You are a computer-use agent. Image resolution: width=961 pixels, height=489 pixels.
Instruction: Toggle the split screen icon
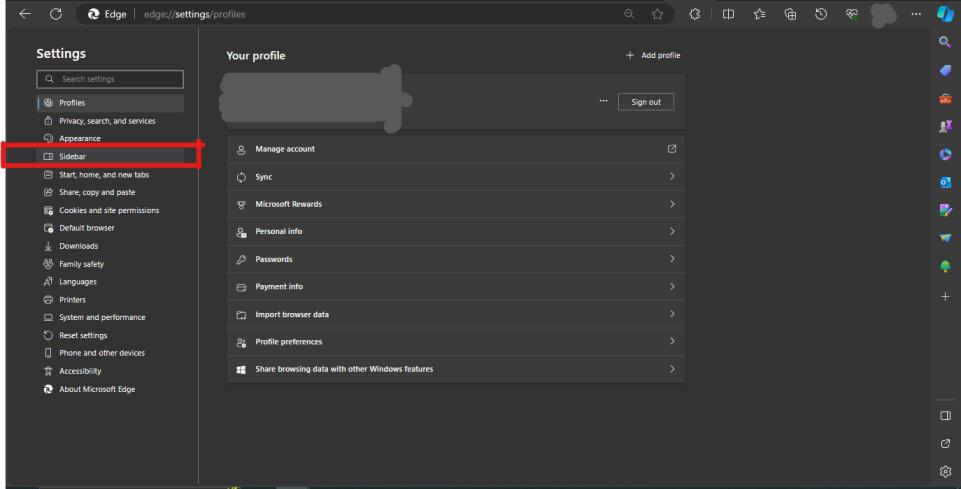coord(728,14)
